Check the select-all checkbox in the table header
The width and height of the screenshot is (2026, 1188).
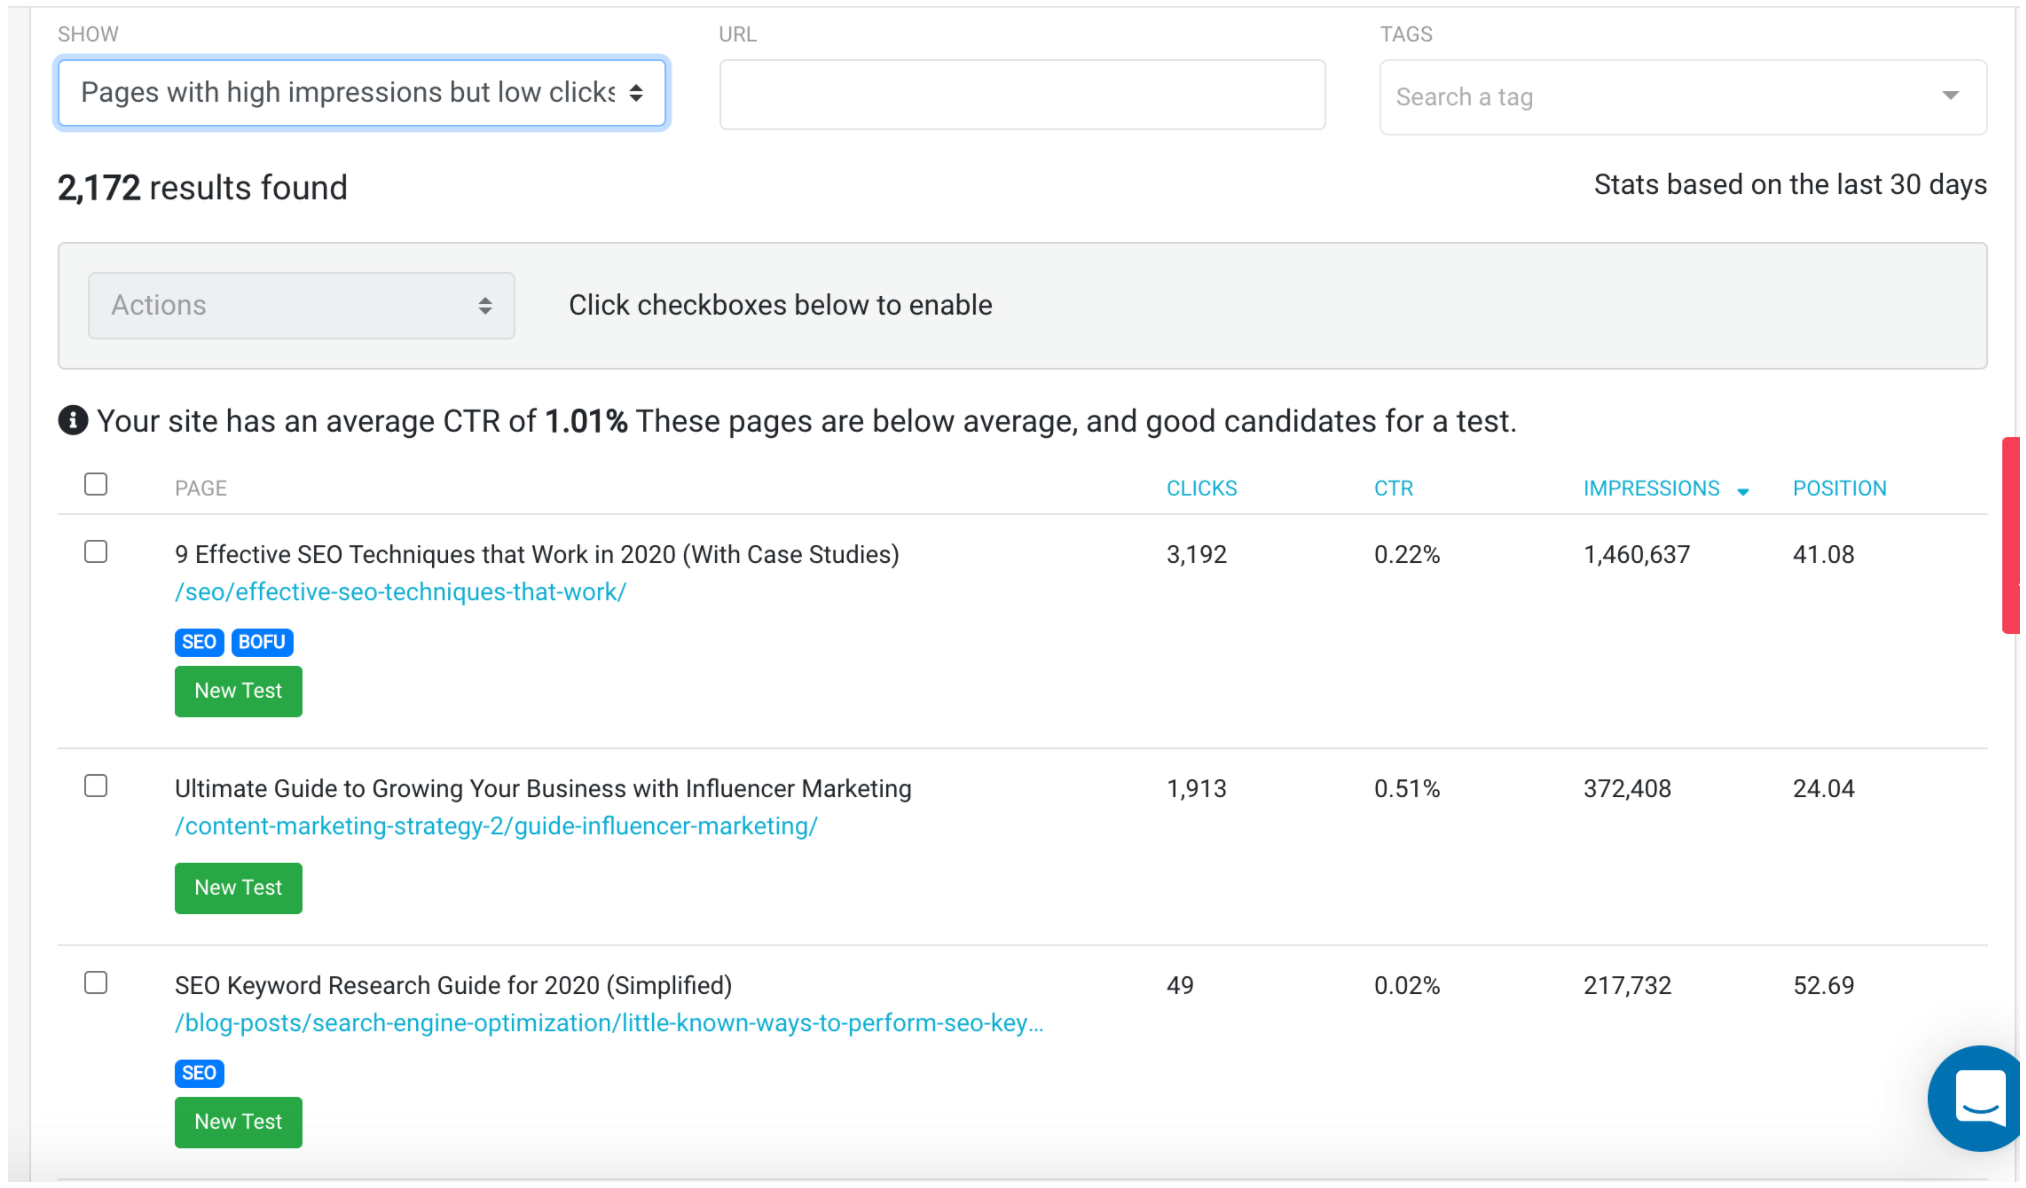pyautogui.click(x=96, y=484)
